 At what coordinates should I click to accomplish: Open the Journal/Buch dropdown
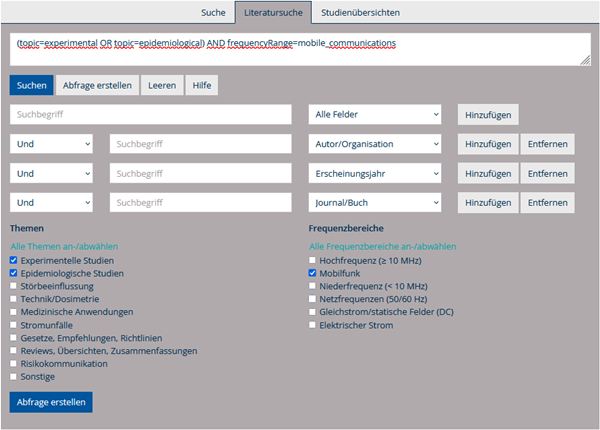point(374,202)
